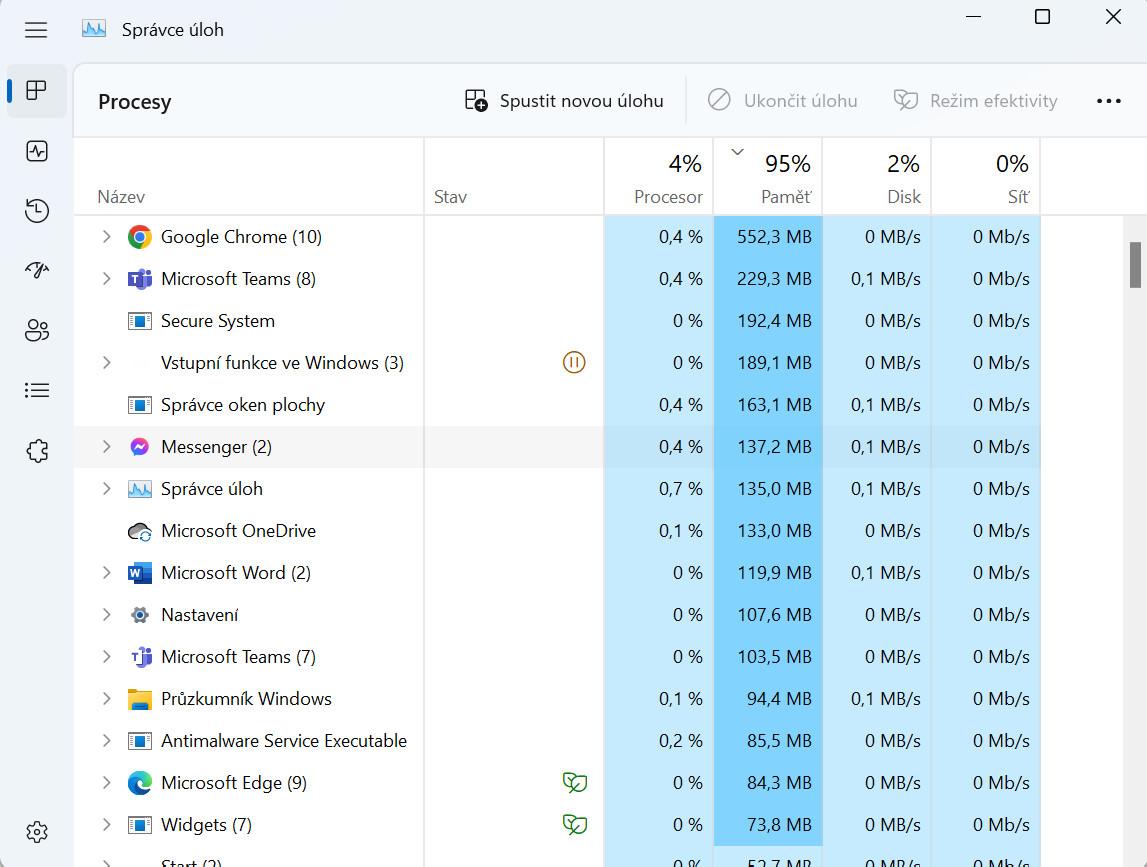Click the 229,3 MB memory value
Screen dimensions: 1147x867
(774, 279)
